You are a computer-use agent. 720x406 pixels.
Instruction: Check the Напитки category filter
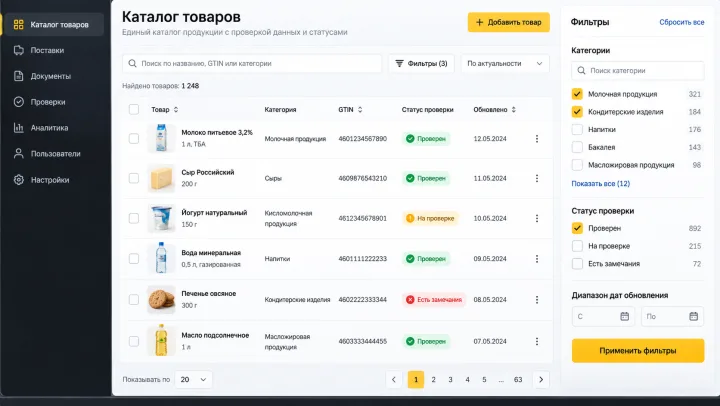[x=577, y=130]
